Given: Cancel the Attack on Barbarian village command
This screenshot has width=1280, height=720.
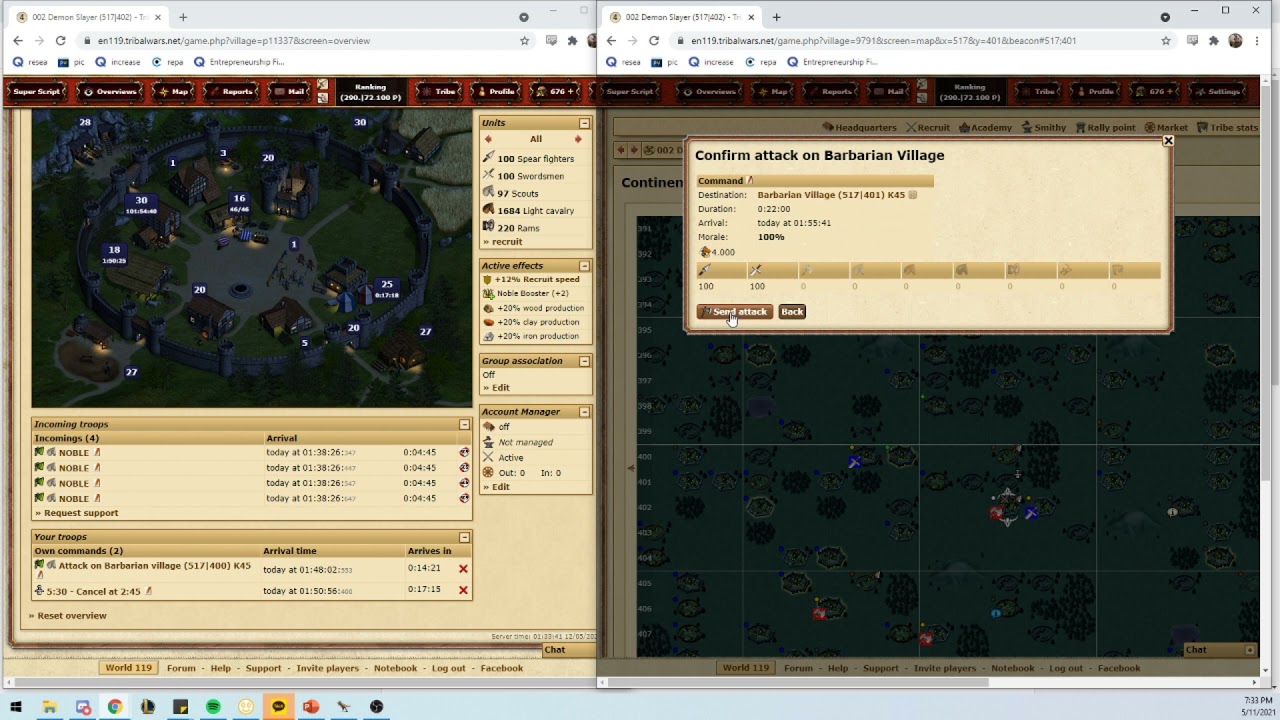Looking at the screenshot, I should [x=463, y=569].
